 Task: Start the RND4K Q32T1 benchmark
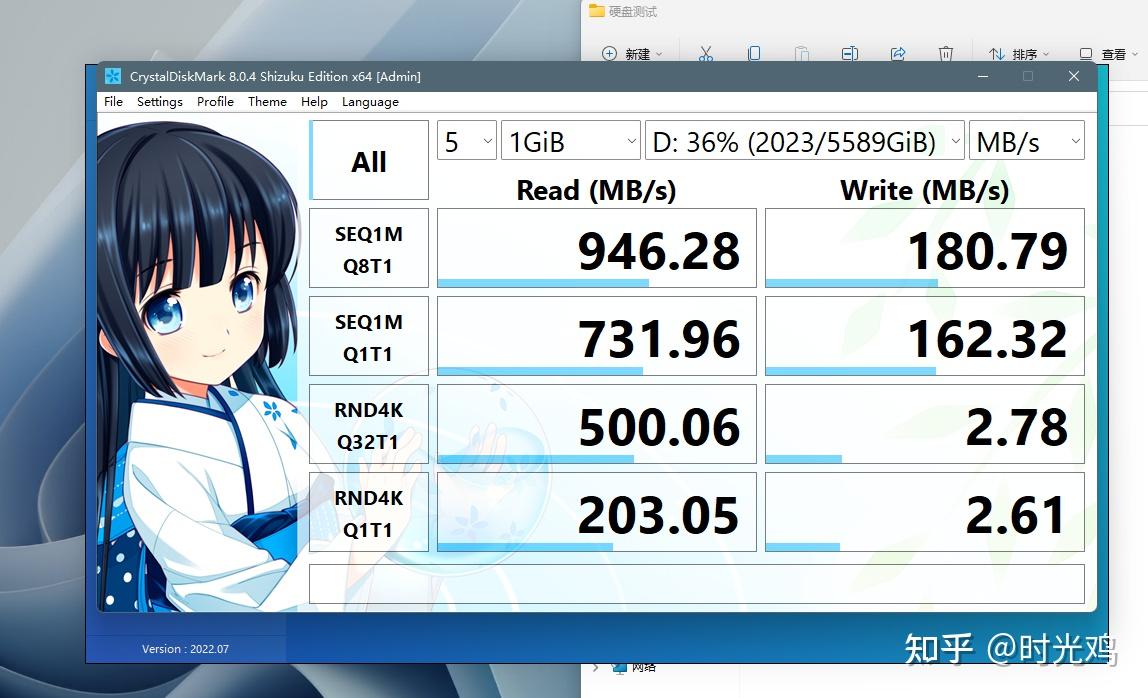point(368,424)
